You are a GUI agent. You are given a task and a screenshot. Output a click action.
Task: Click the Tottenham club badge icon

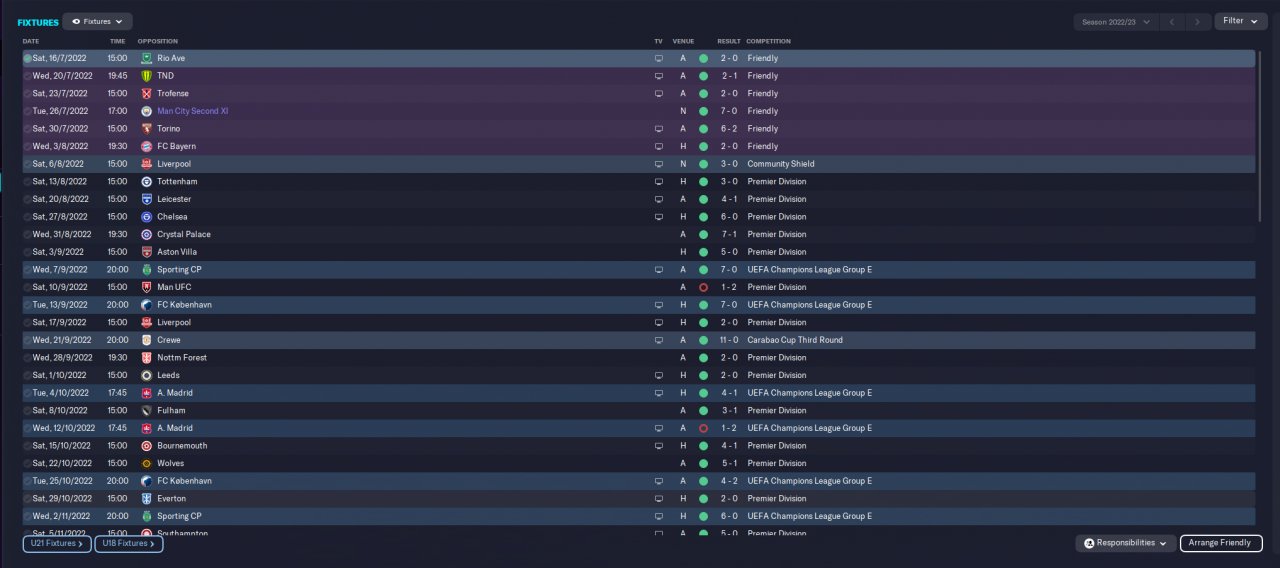pyautogui.click(x=146, y=182)
